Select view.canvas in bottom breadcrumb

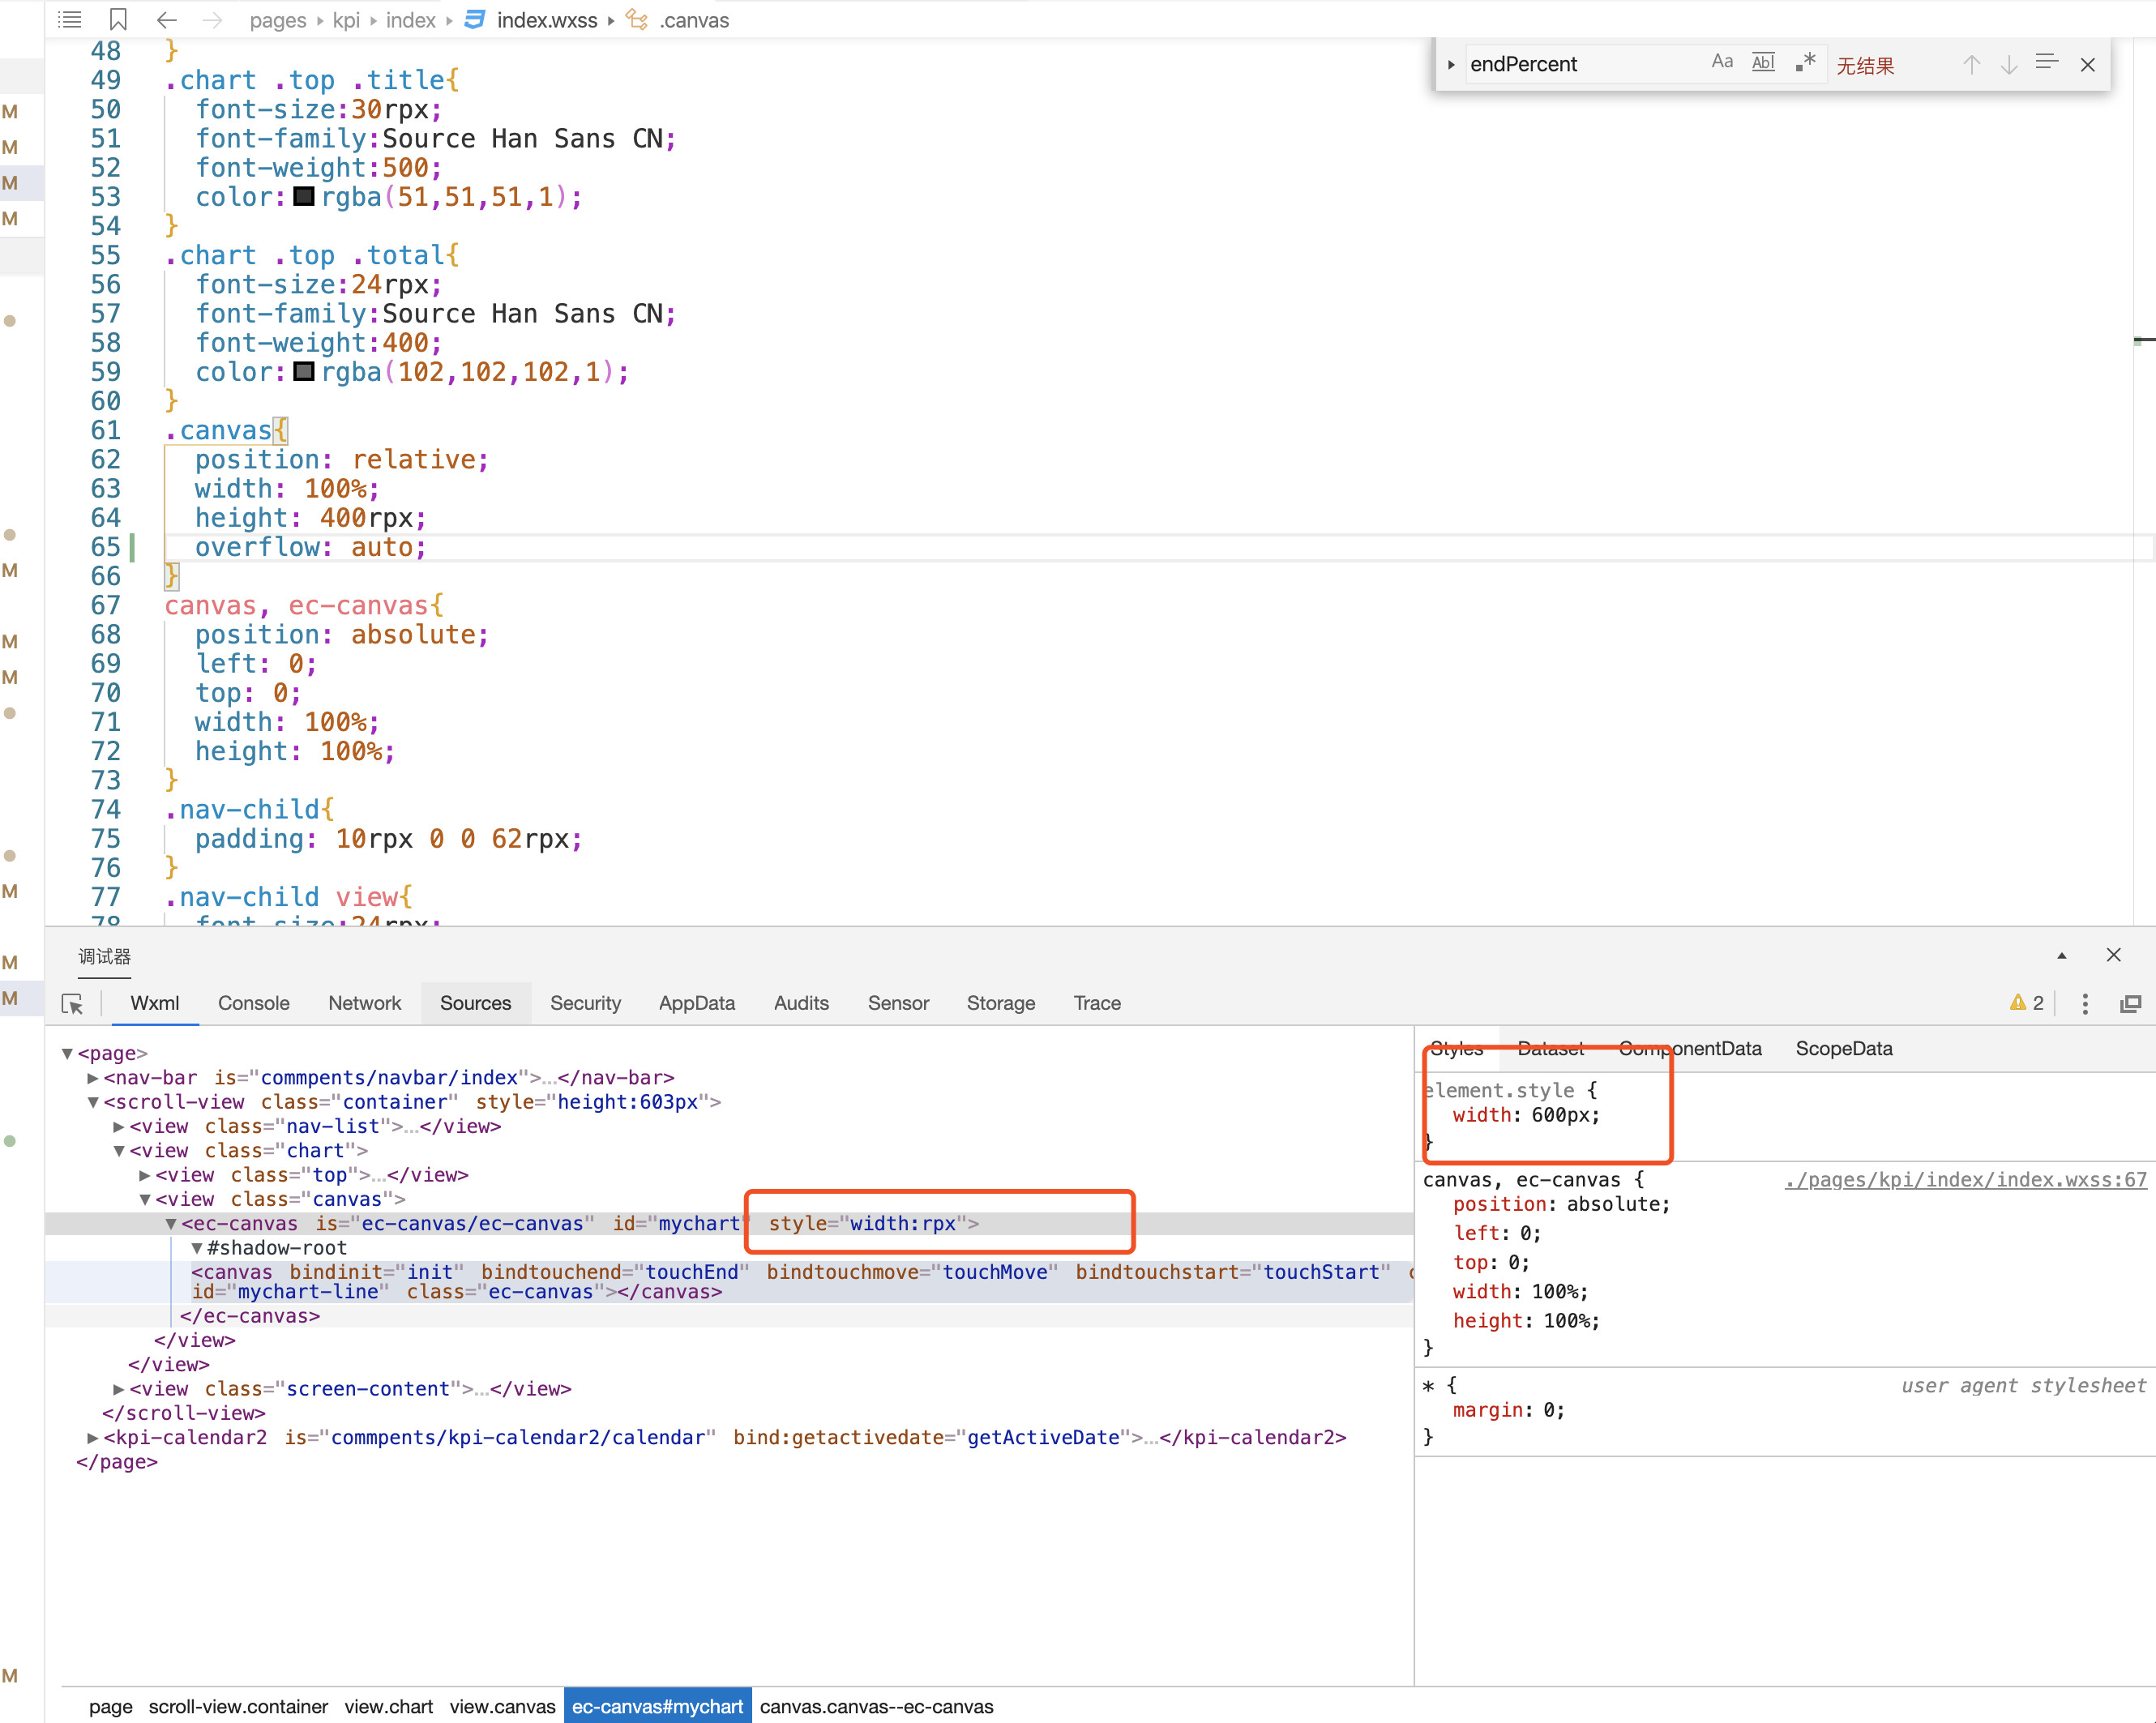501,1706
